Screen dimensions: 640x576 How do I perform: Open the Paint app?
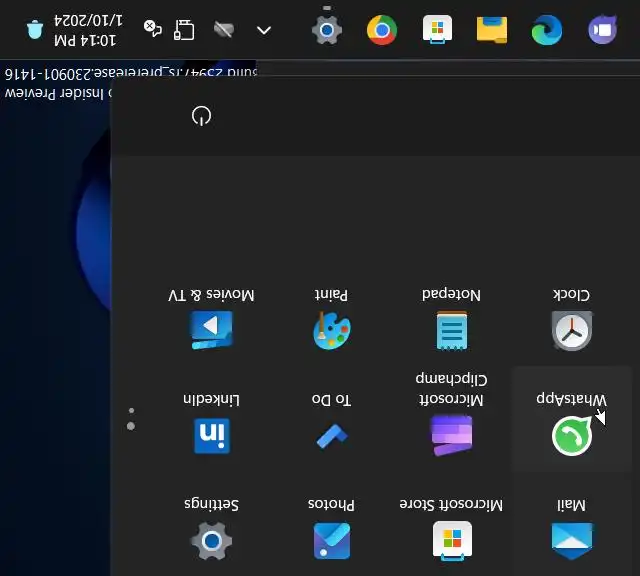click(x=331, y=320)
